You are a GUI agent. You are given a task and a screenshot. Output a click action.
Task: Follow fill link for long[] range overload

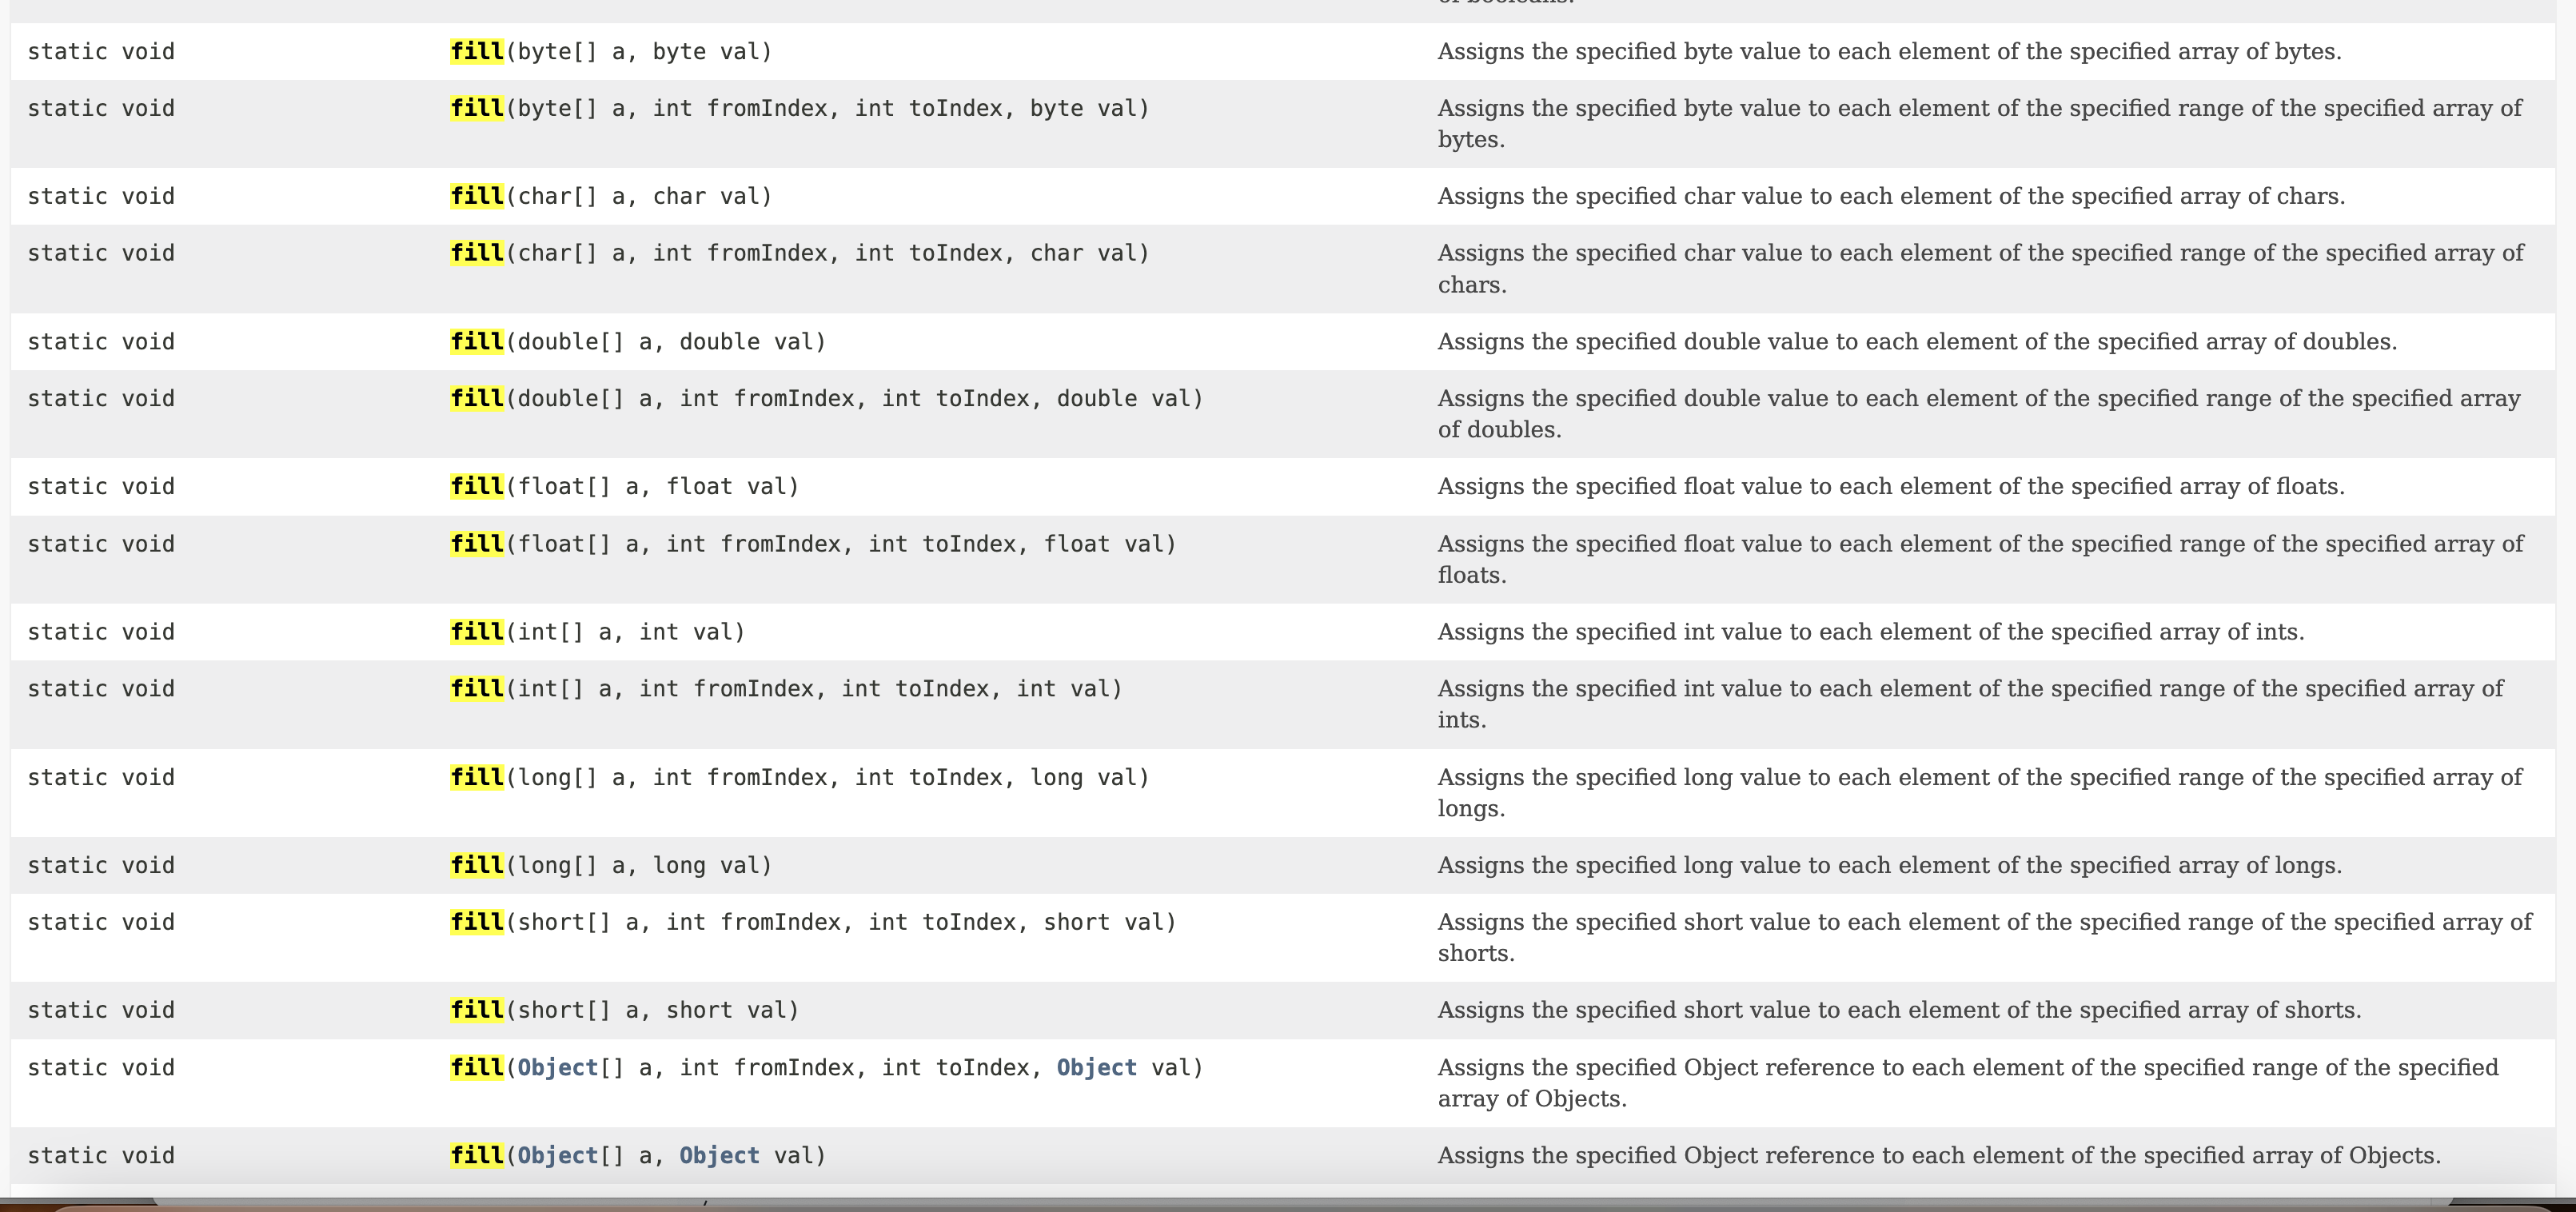477,778
